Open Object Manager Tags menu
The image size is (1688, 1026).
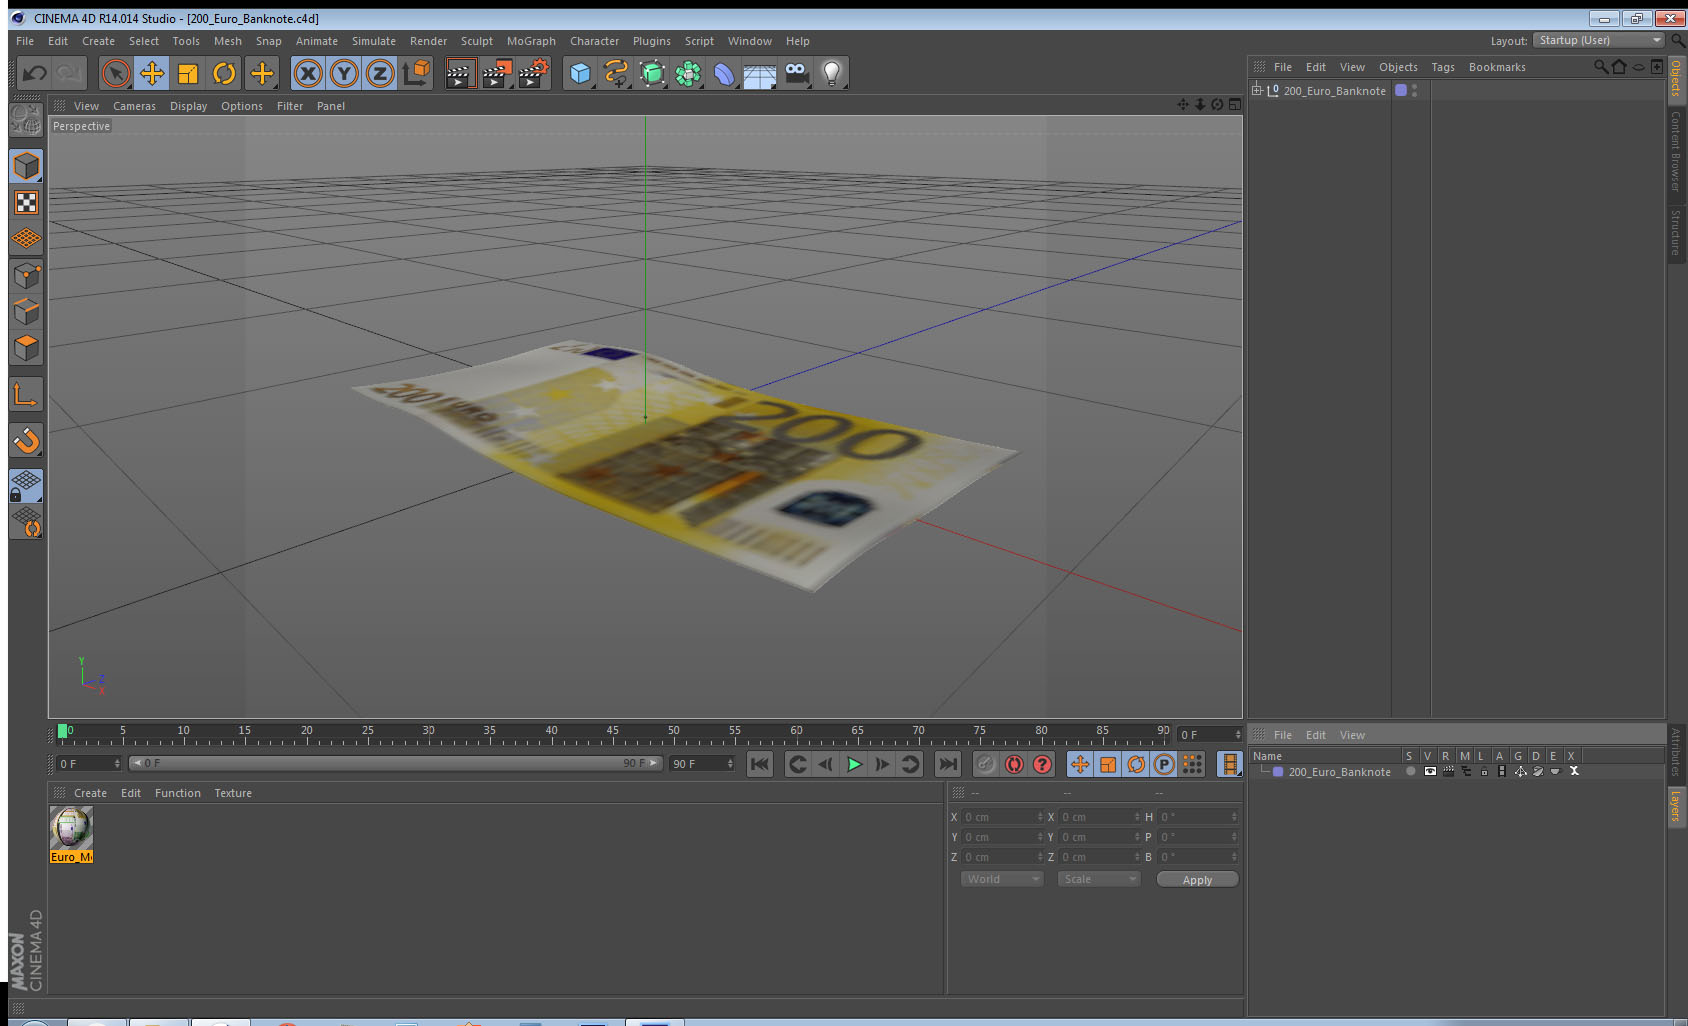(1443, 67)
